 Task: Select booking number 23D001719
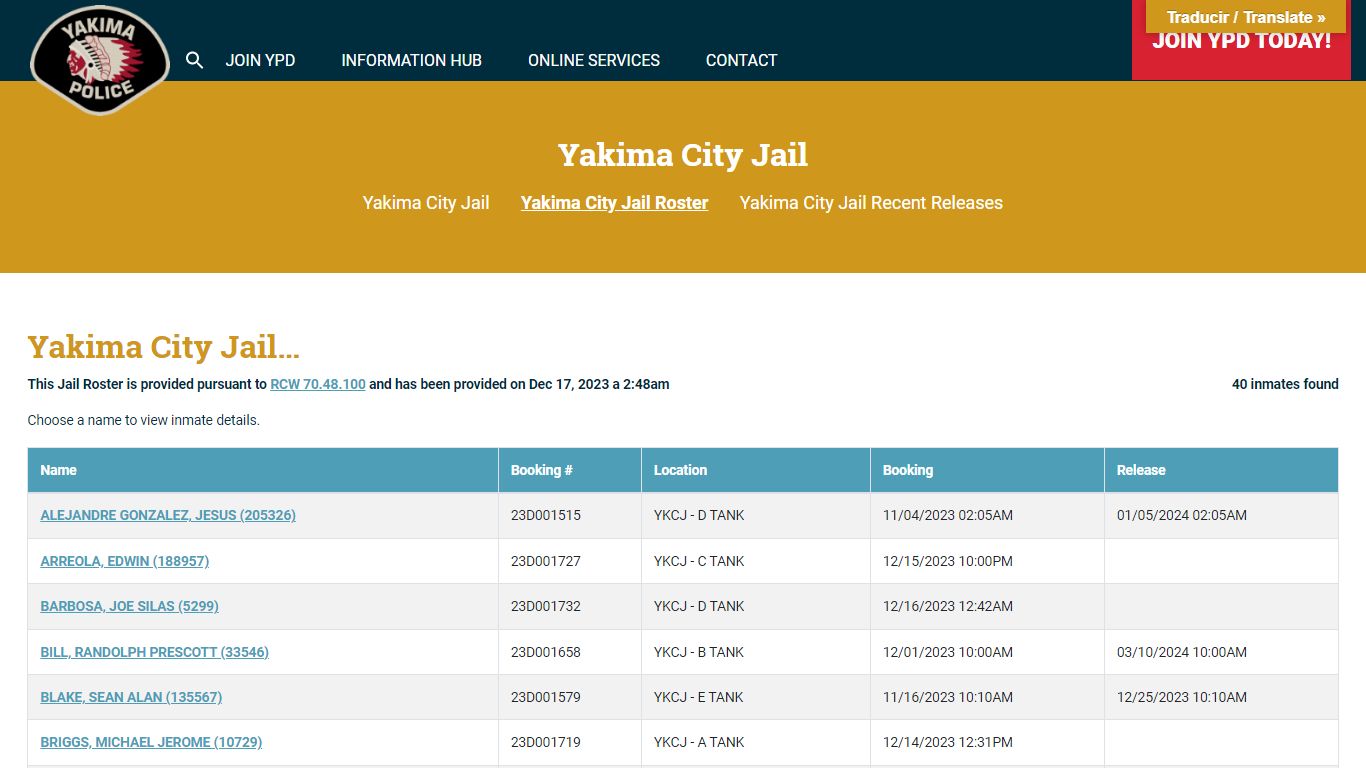[546, 742]
